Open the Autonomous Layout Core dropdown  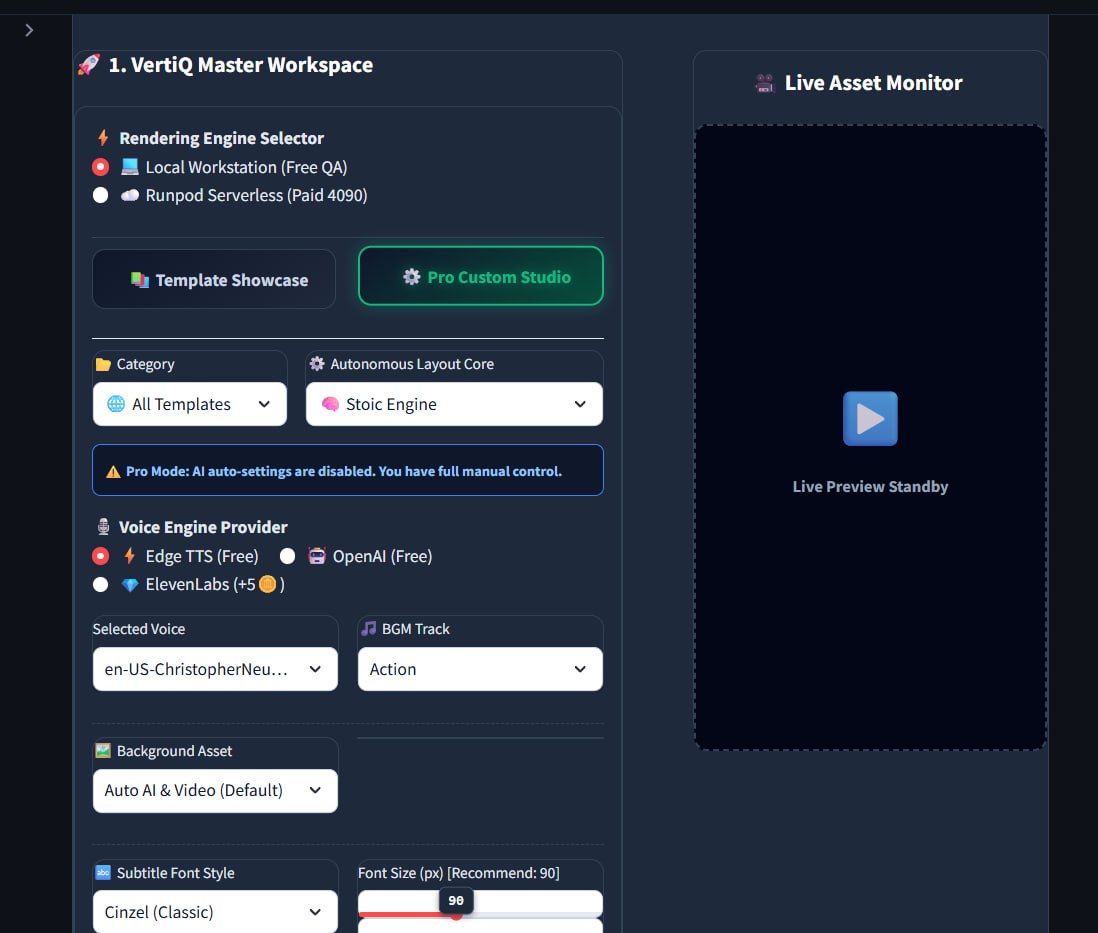click(454, 403)
